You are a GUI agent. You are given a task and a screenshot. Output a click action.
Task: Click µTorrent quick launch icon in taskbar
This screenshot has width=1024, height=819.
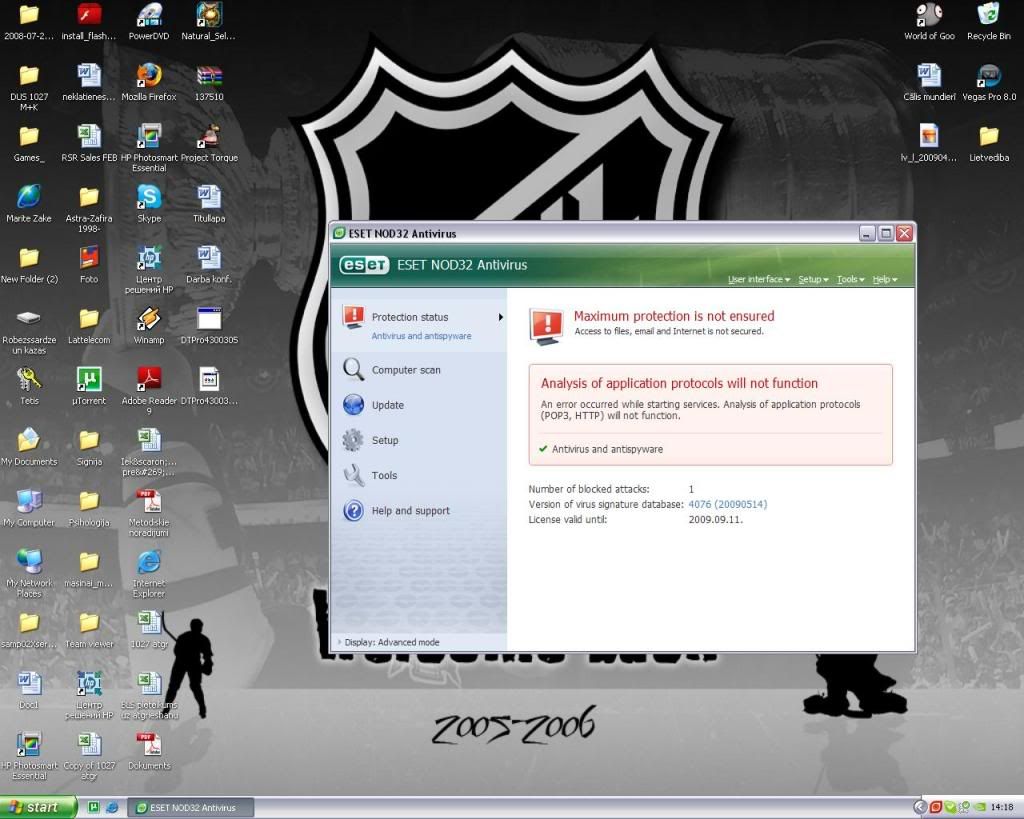pos(94,807)
